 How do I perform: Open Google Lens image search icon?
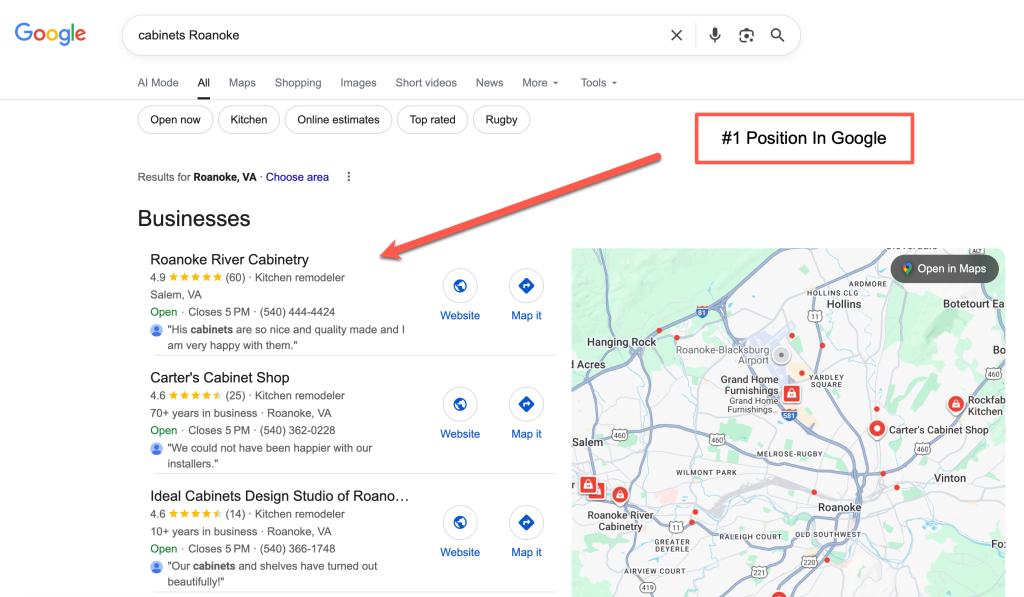tap(746, 35)
